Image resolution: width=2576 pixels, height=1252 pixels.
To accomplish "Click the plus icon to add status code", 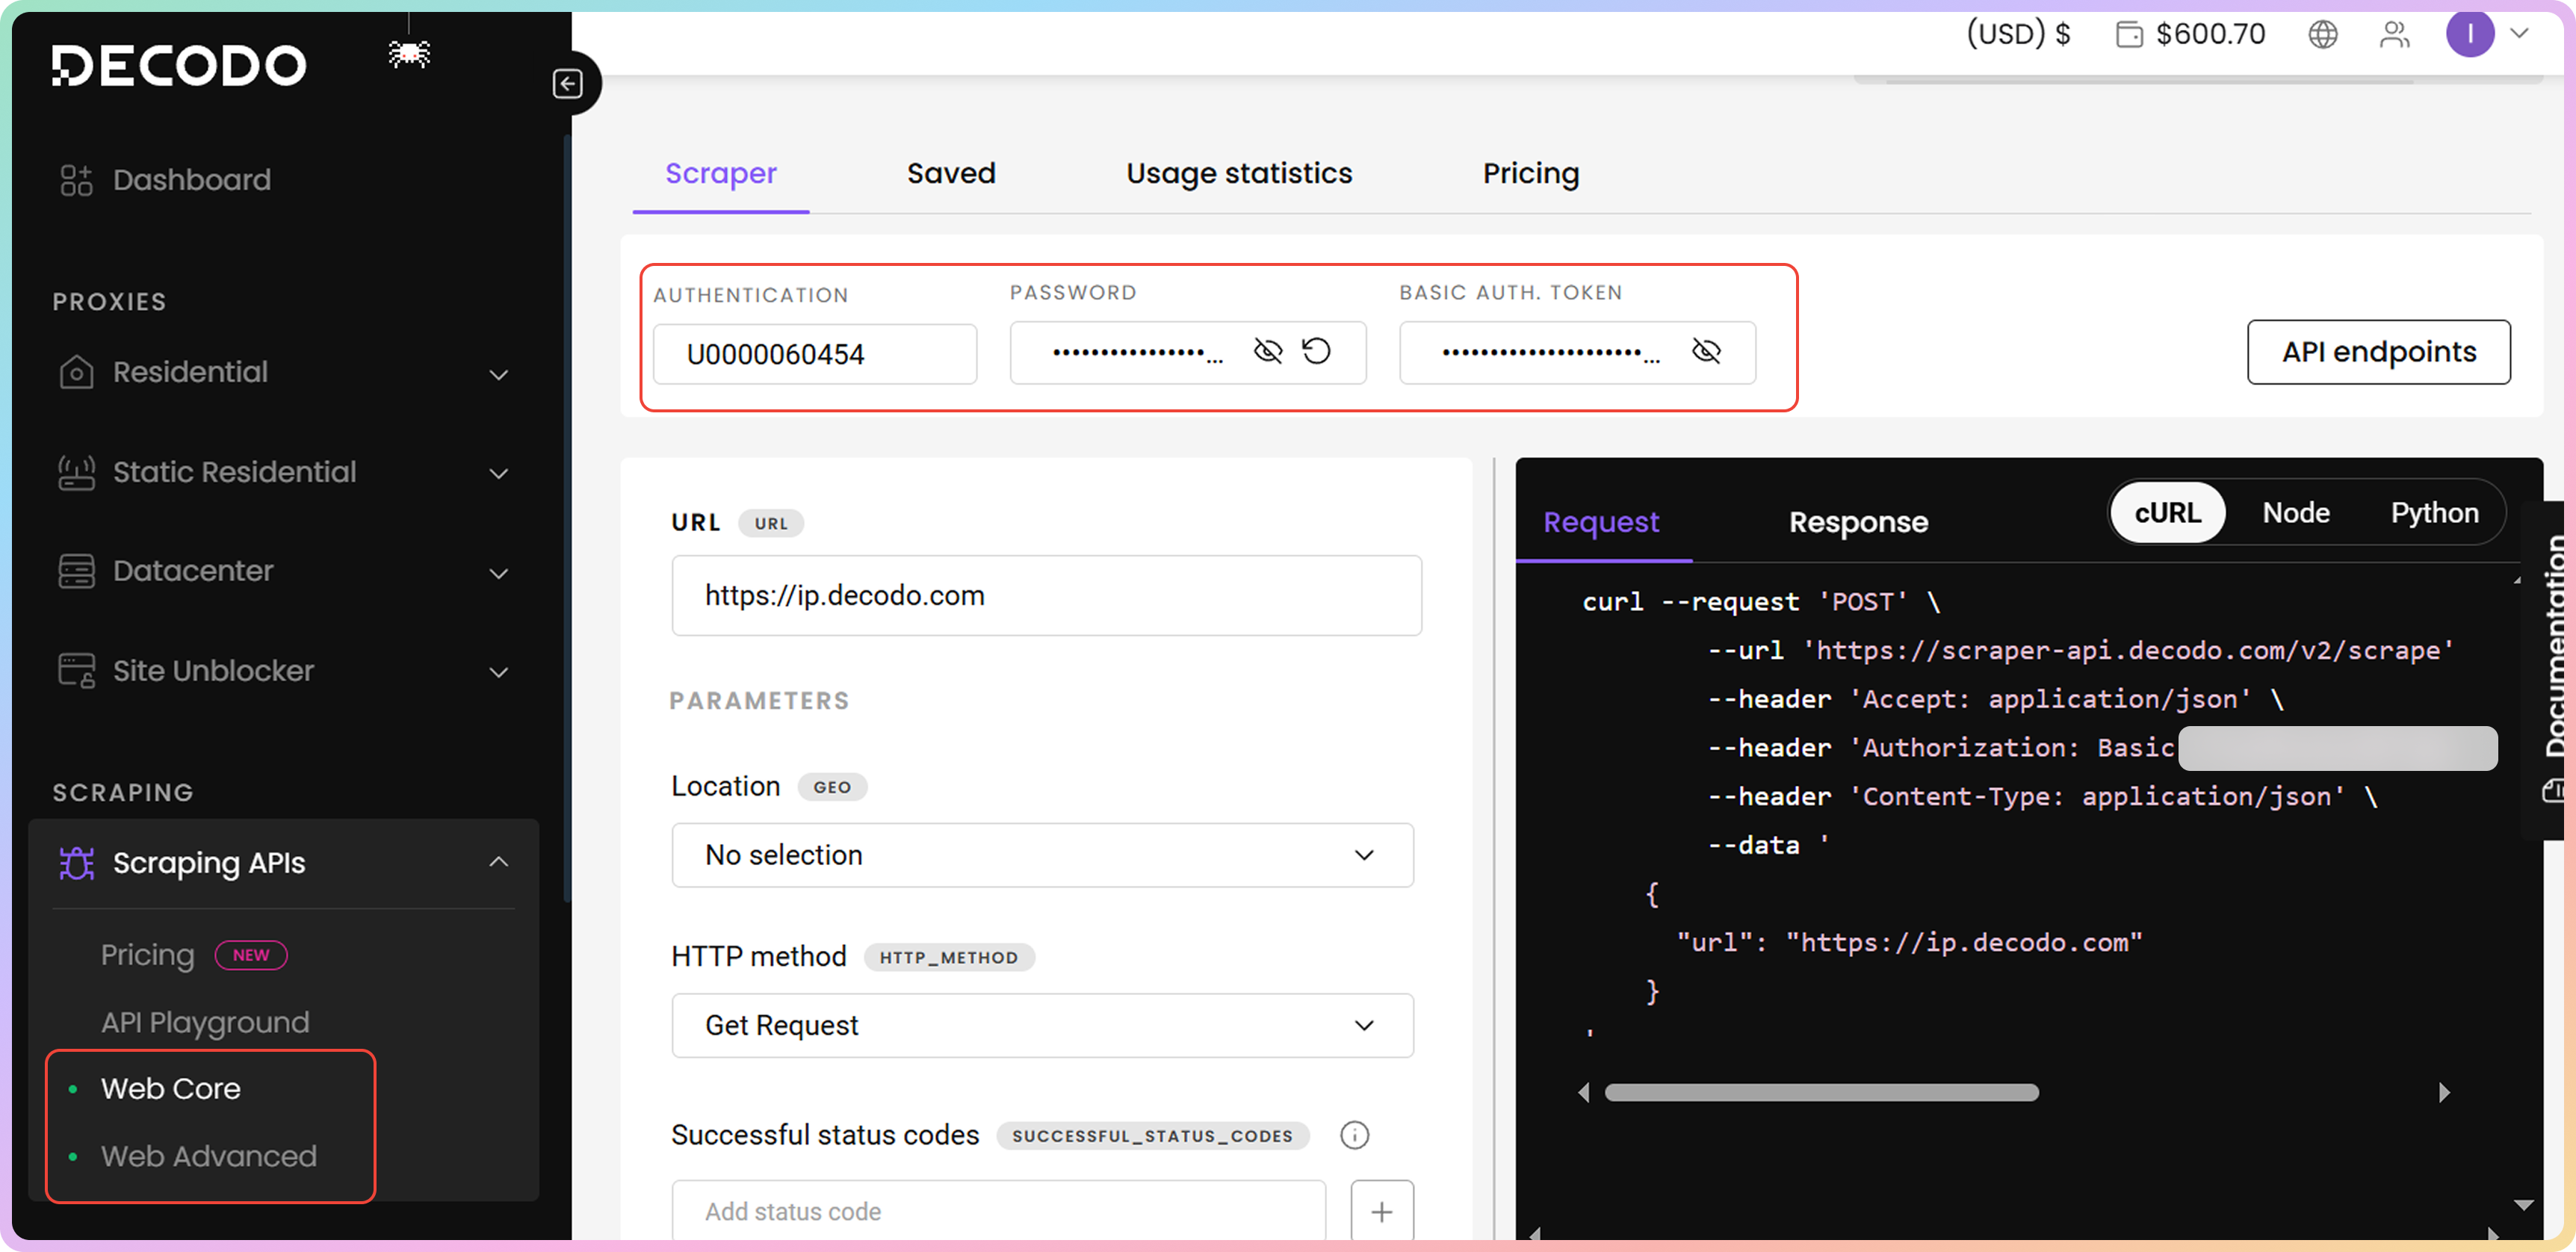I will click(1381, 1211).
